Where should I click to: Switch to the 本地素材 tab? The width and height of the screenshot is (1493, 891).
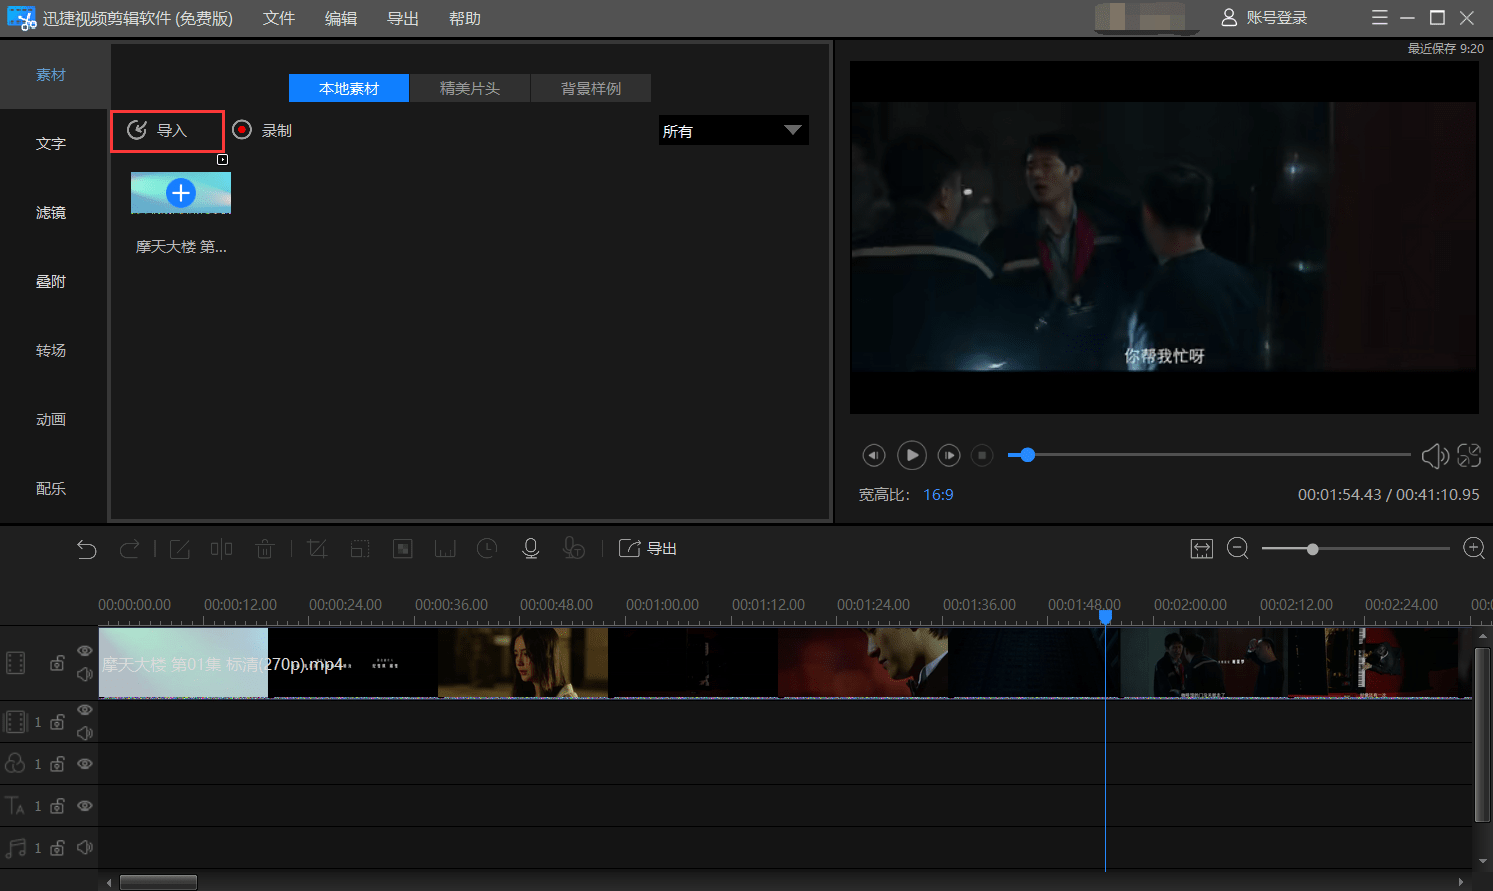click(x=349, y=88)
